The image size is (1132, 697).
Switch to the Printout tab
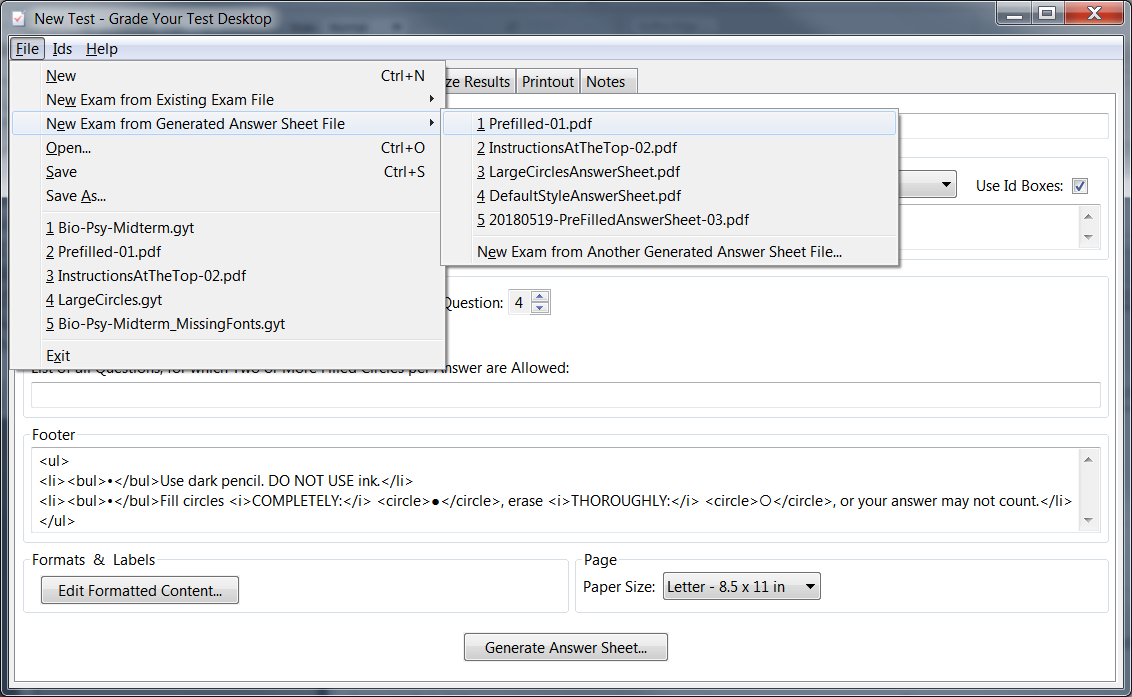coord(548,82)
